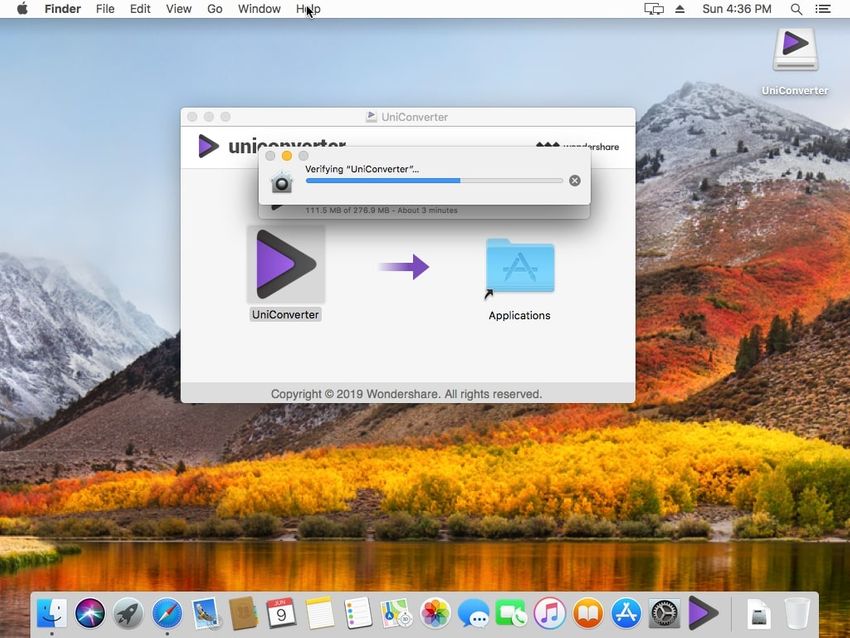Screen dimensions: 850x638
Task: Open the File menu
Action: click(105, 9)
